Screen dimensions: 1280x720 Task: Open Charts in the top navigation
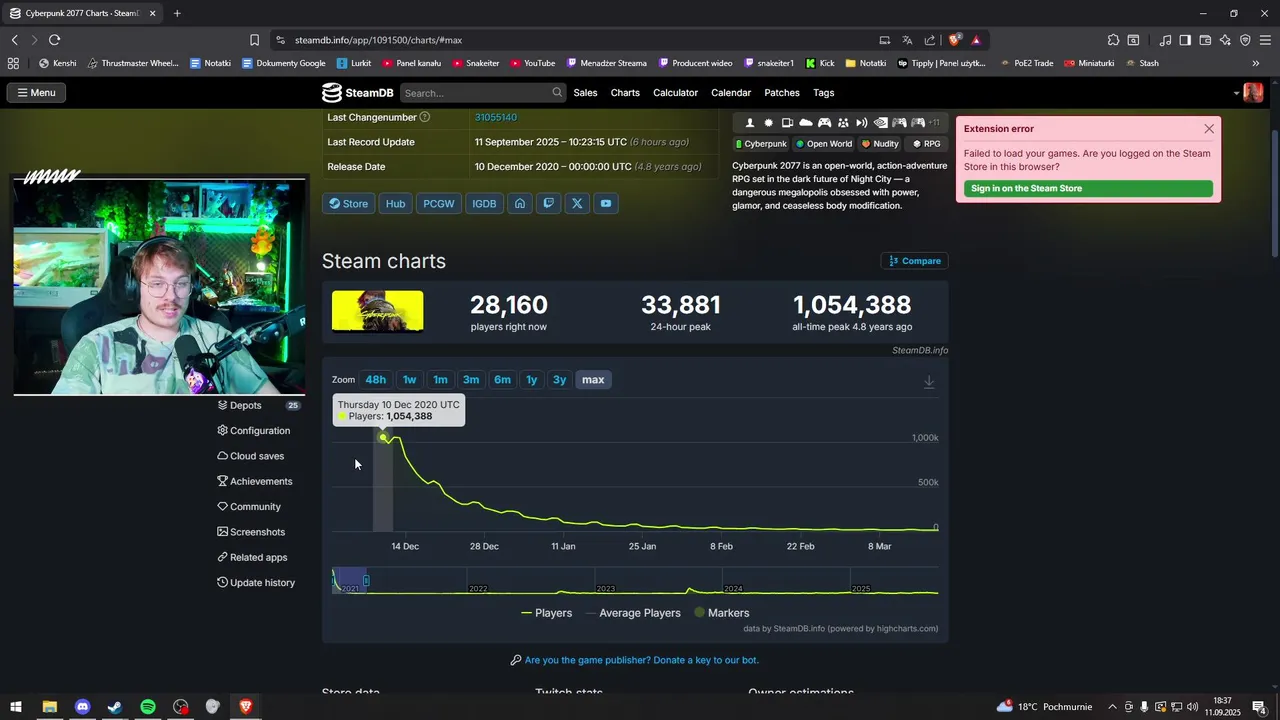[x=625, y=93]
